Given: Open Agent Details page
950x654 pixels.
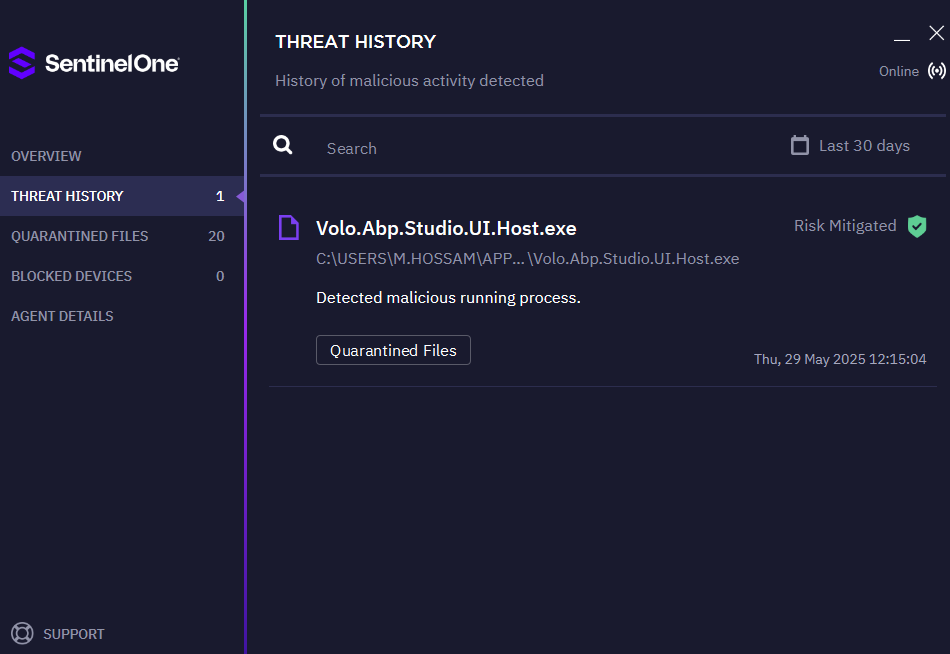Looking at the screenshot, I should pos(62,316).
